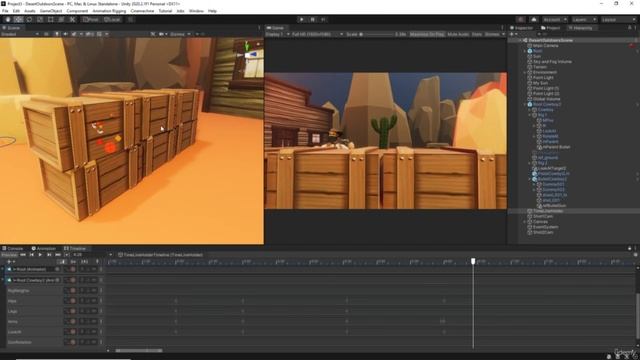Open the Full HD resolution dropdown
The height and width of the screenshot is (360, 640).
click(x=317, y=34)
